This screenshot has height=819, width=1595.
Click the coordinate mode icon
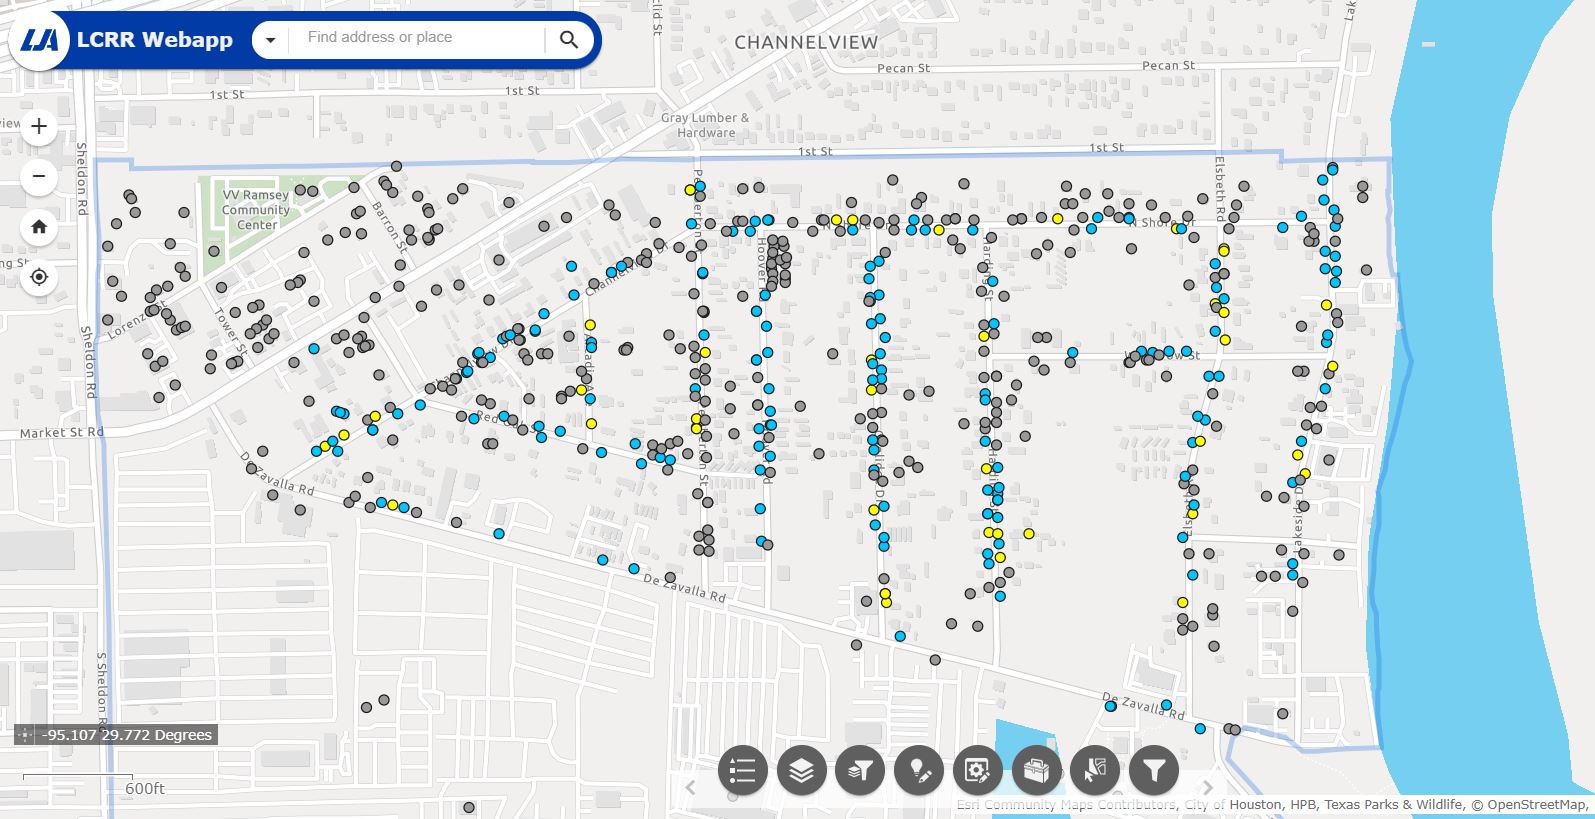(x=26, y=735)
